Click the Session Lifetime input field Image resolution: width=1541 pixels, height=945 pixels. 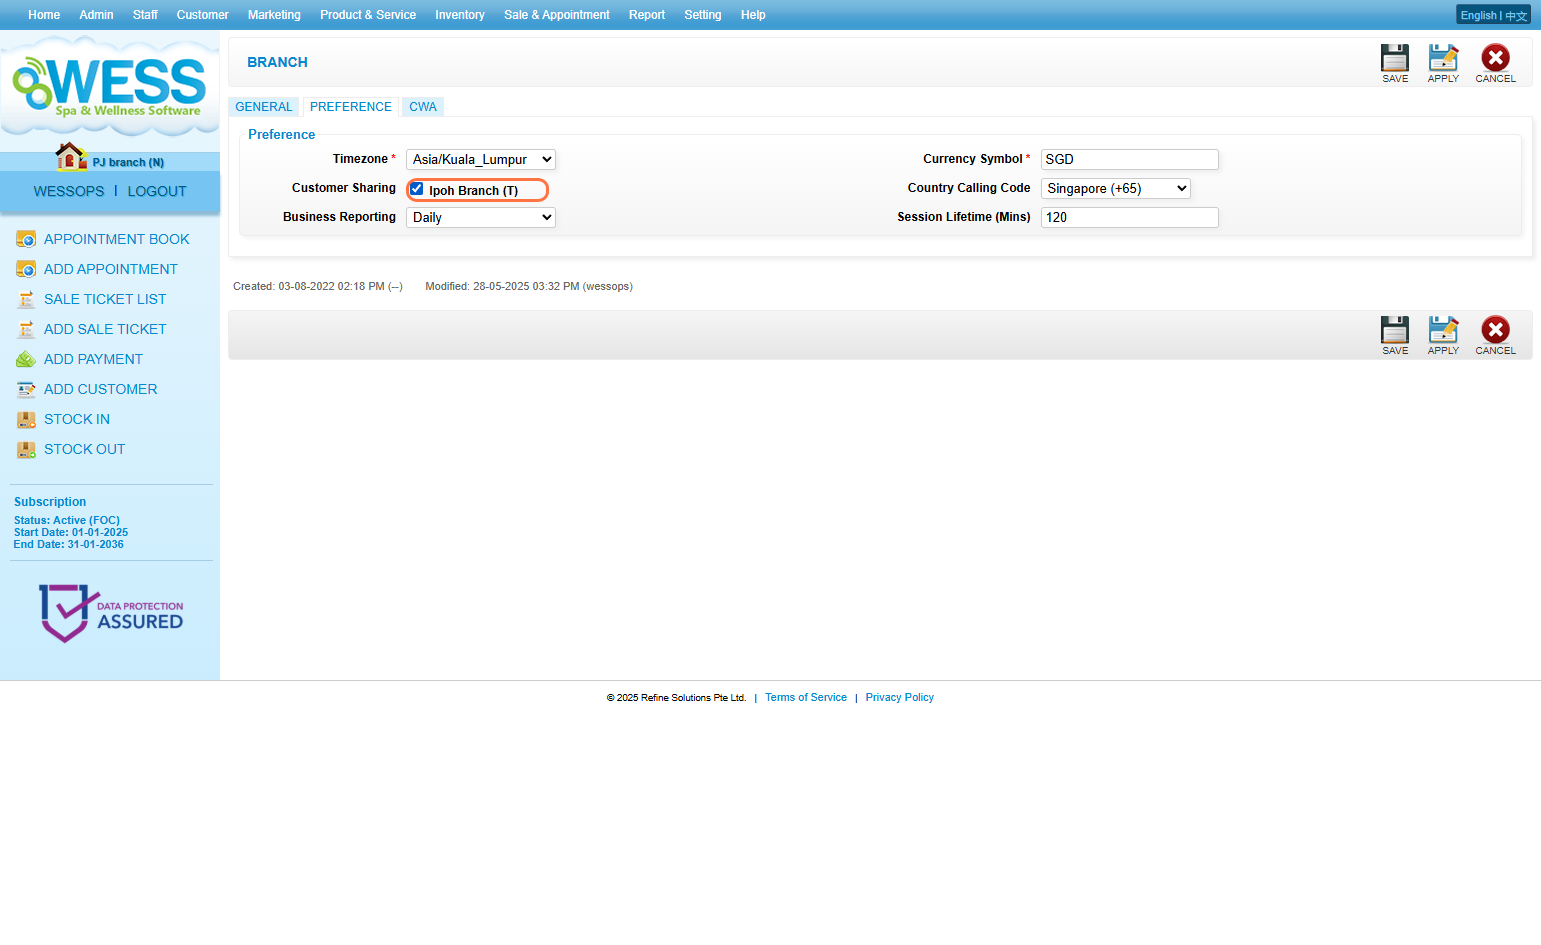(1129, 218)
